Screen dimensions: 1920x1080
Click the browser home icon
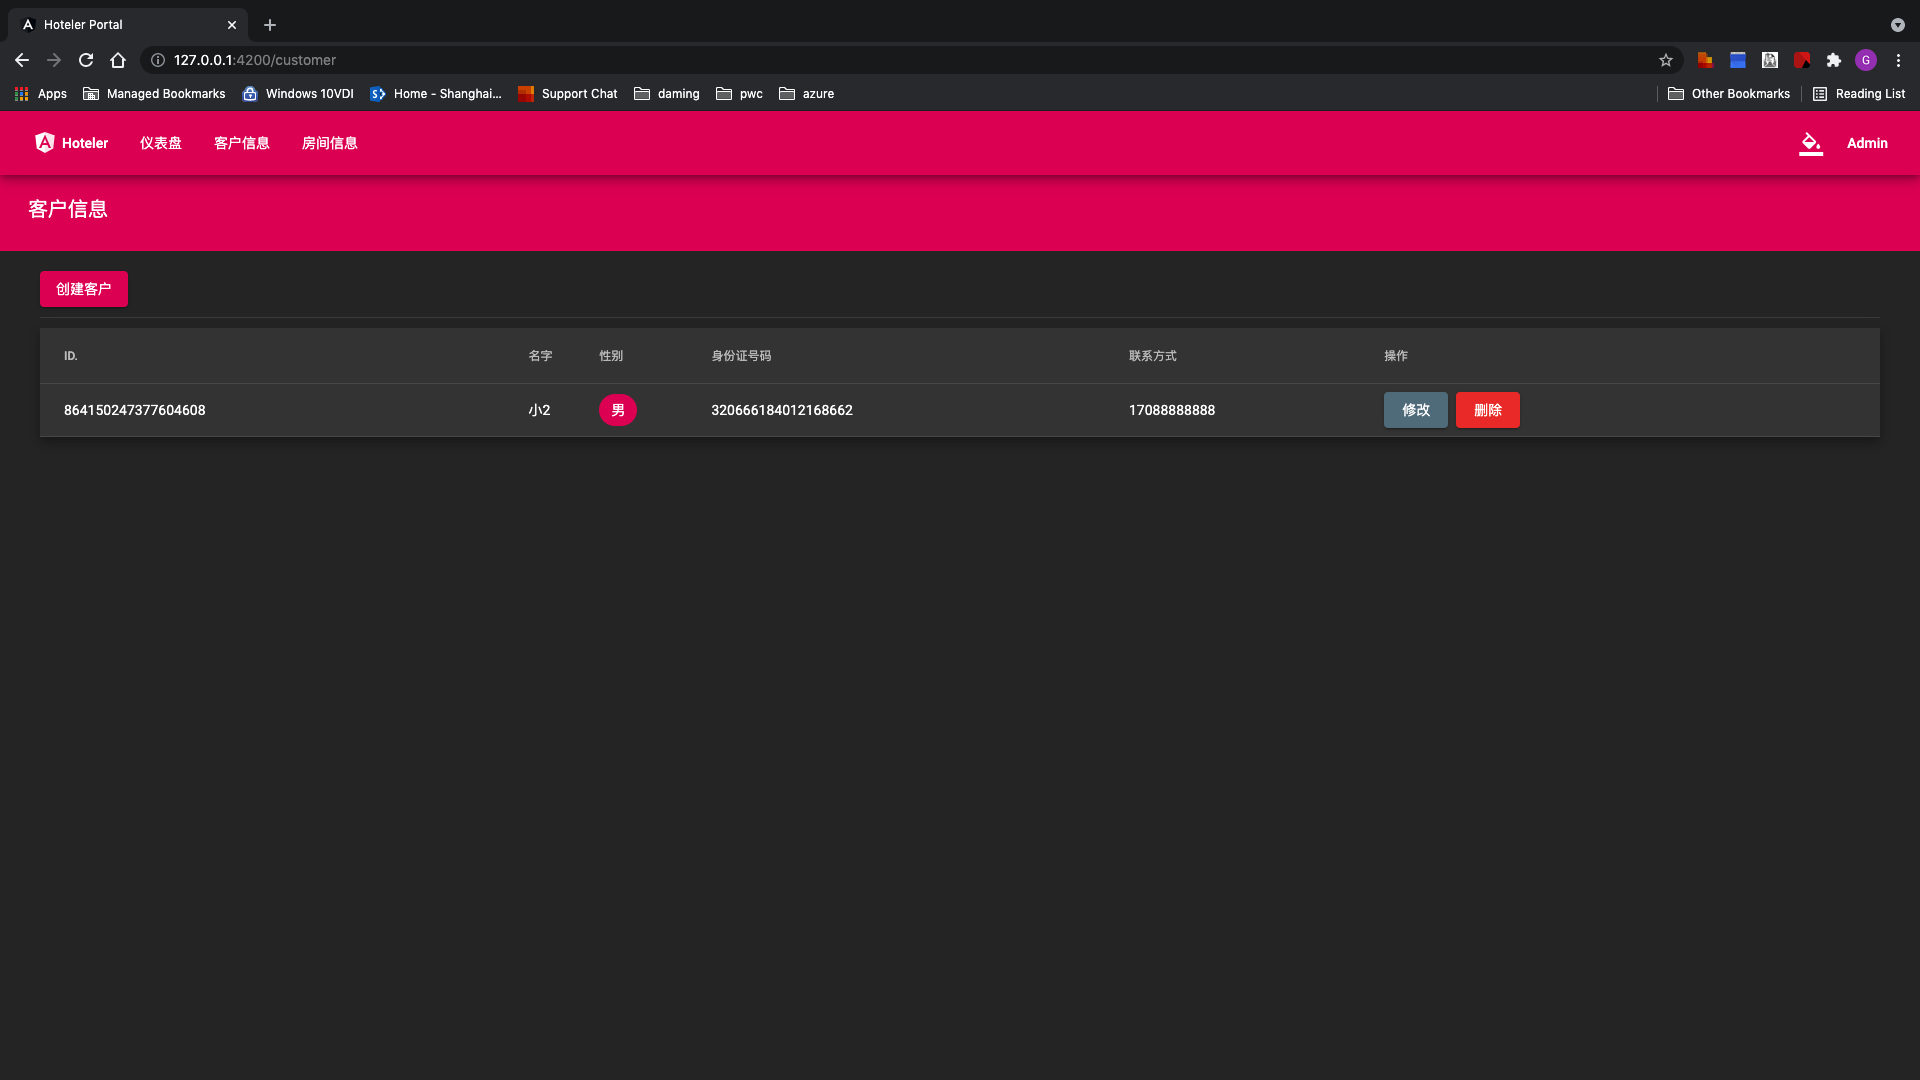pos(118,60)
